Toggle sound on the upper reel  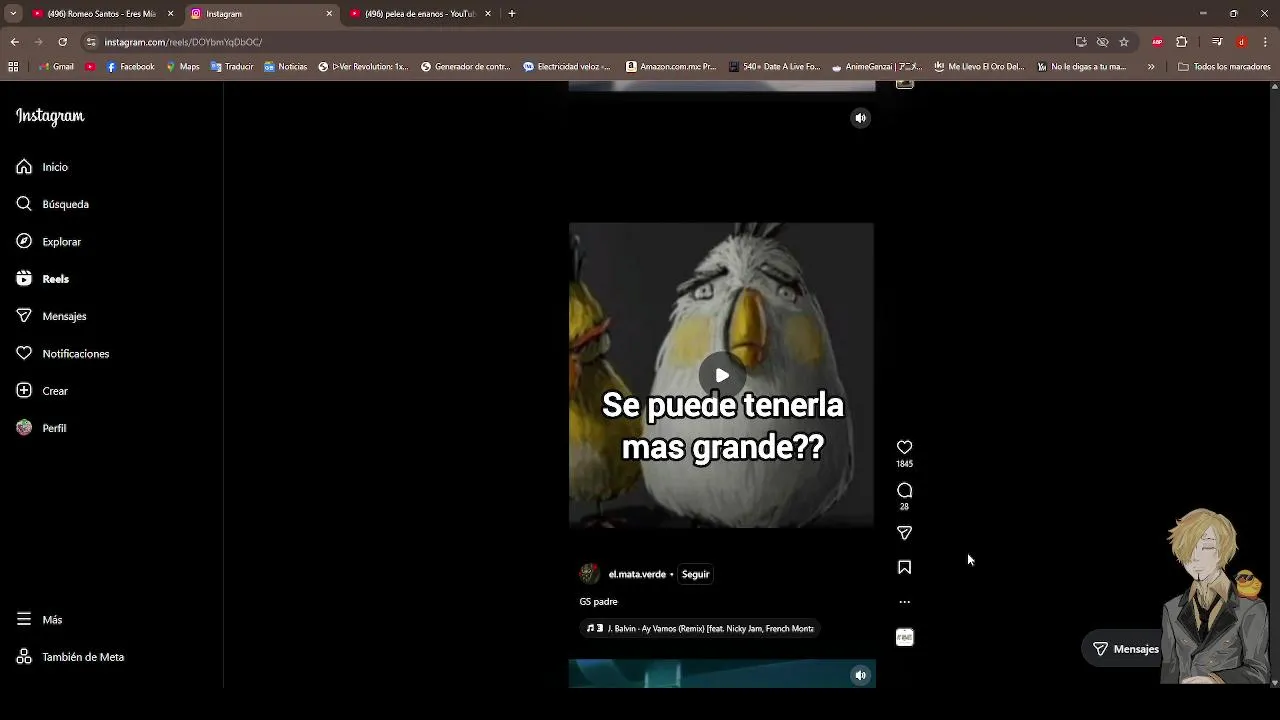point(860,118)
